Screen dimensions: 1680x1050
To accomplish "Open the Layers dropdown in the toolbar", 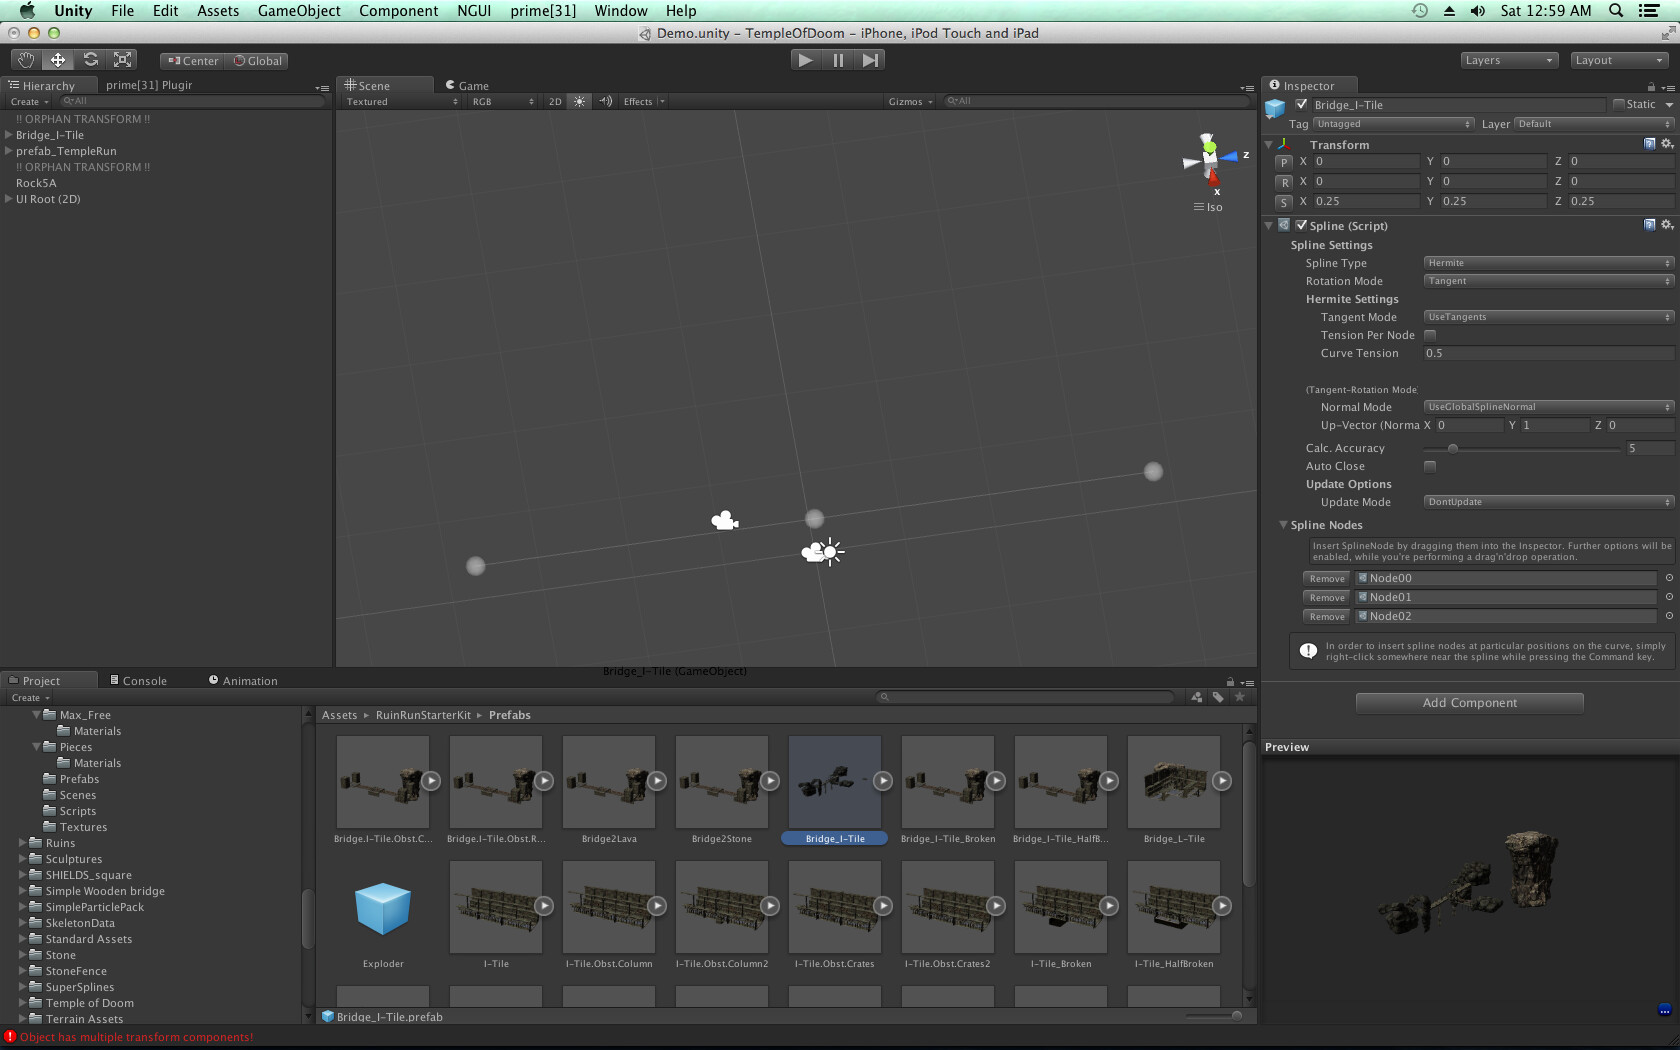I will tap(1509, 60).
